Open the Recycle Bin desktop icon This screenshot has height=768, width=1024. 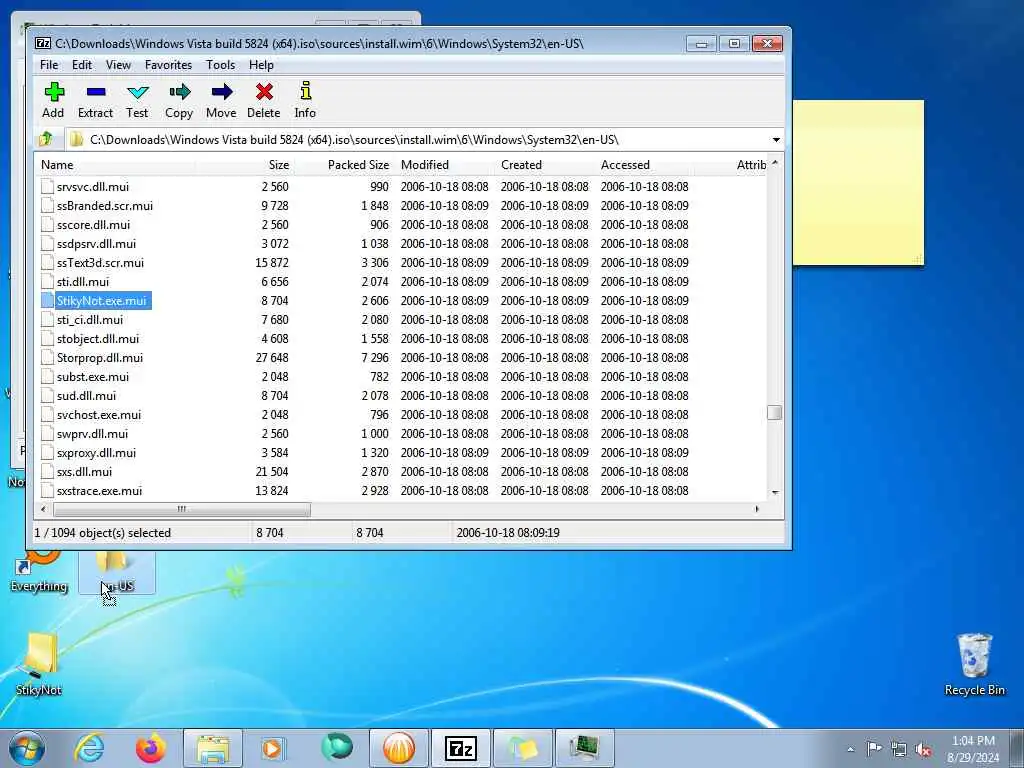click(974, 664)
